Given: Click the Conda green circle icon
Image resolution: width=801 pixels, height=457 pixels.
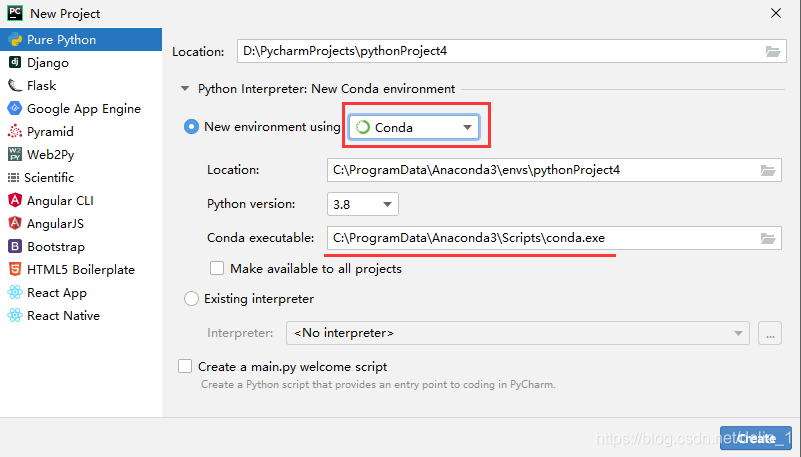Looking at the screenshot, I should [x=363, y=127].
